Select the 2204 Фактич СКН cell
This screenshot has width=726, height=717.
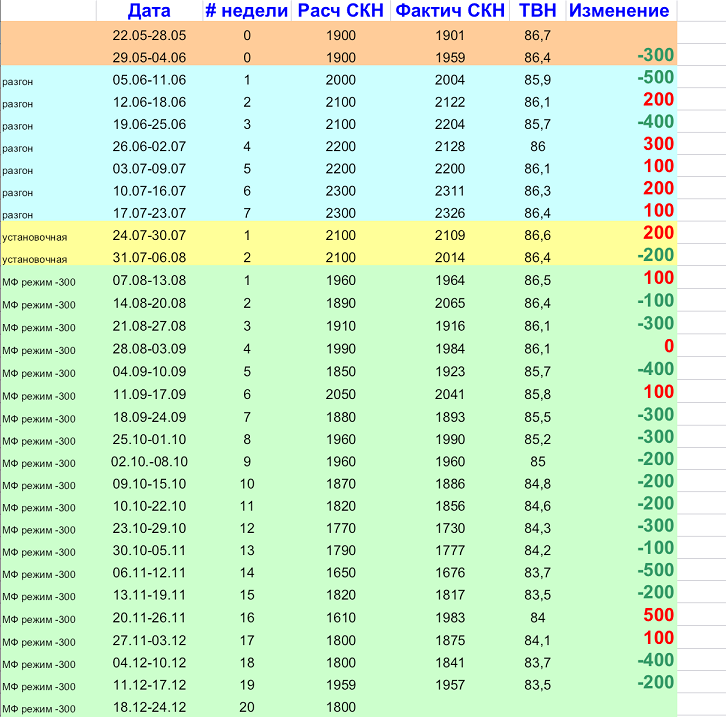click(450, 125)
